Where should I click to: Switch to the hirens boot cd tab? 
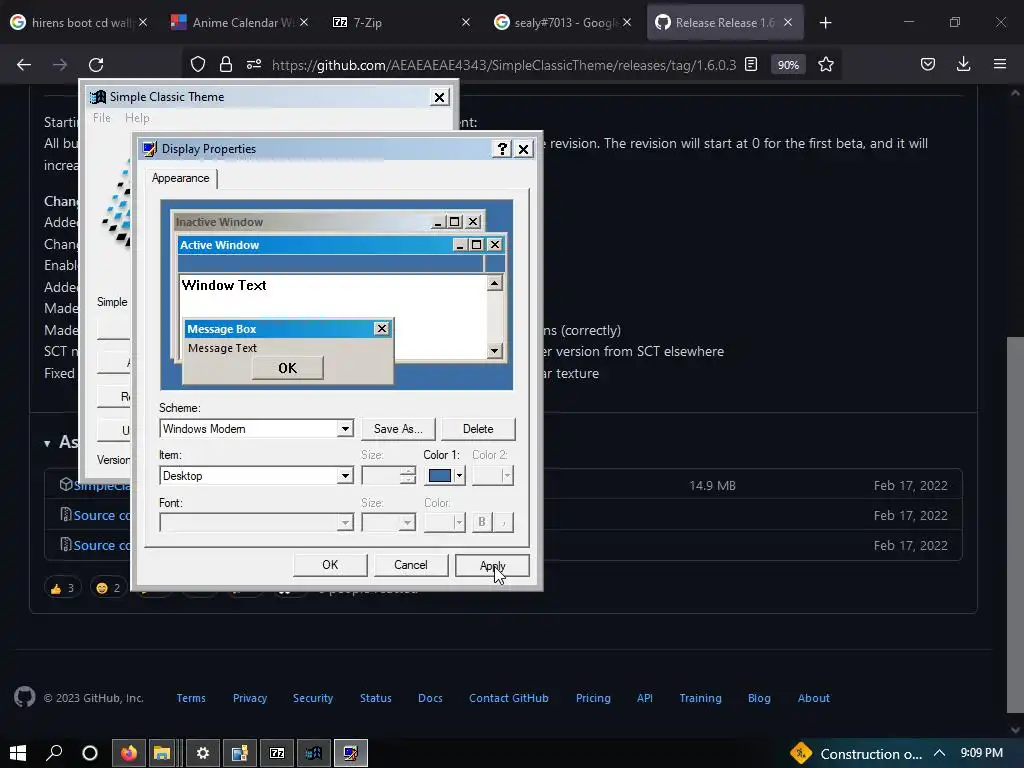point(79,23)
